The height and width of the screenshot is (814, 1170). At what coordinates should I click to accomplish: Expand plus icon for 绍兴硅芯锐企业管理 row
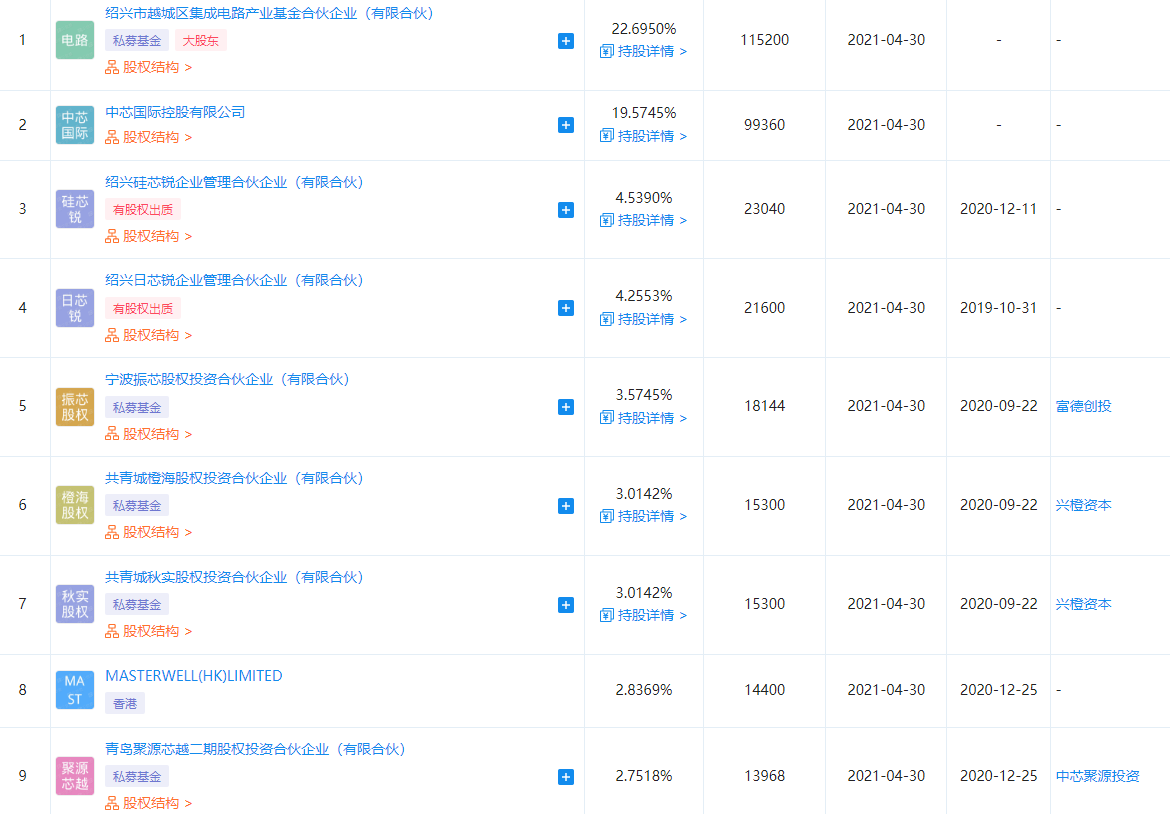coord(566,210)
